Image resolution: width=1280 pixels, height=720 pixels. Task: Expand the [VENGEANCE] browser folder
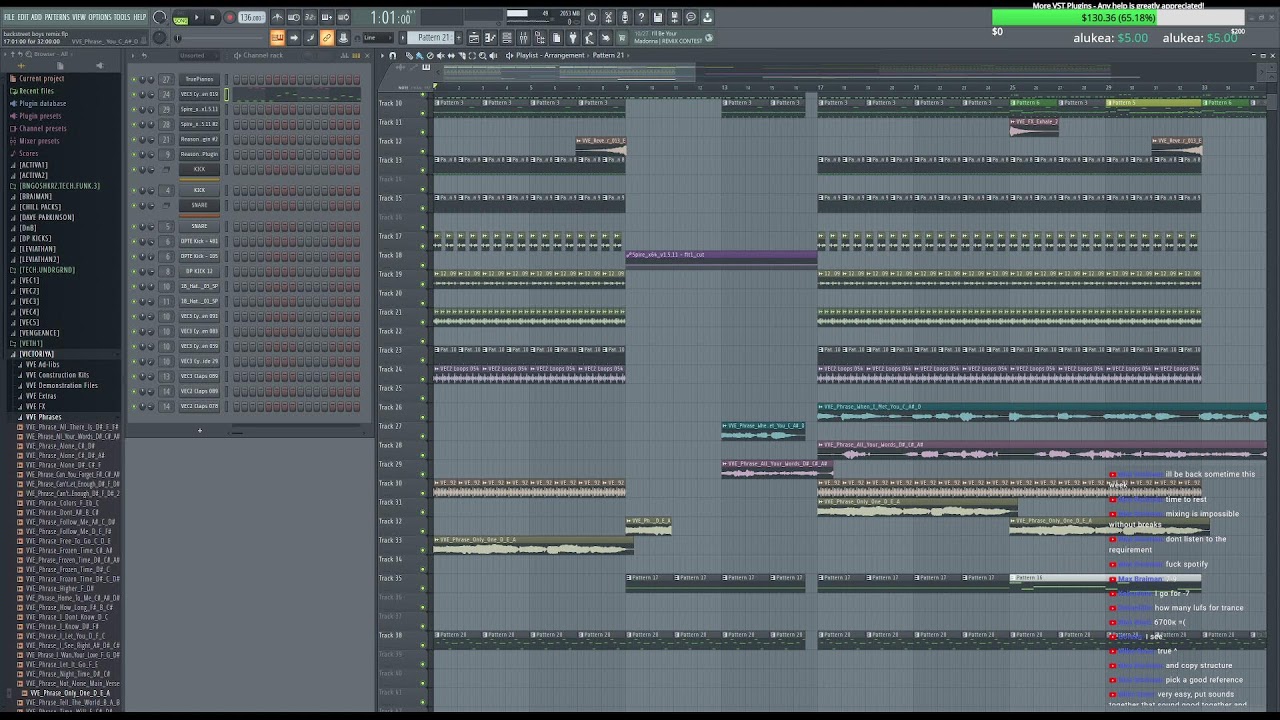pyautogui.click(x=40, y=333)
